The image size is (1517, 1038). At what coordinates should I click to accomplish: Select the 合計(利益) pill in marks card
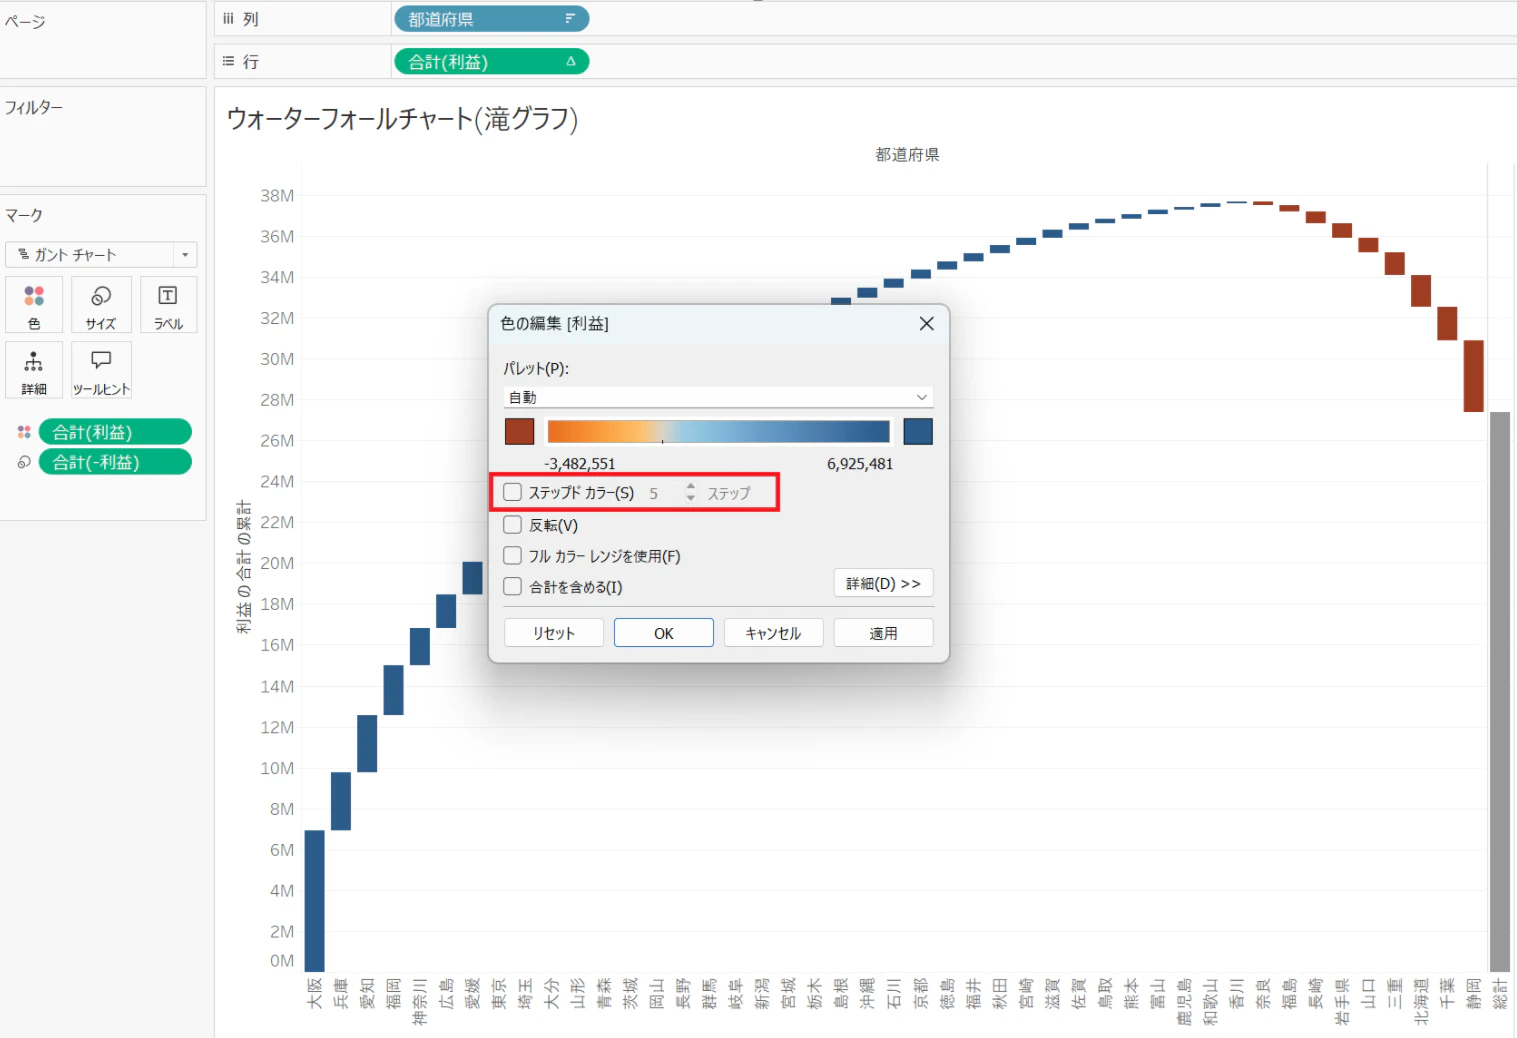coord(115,432)
